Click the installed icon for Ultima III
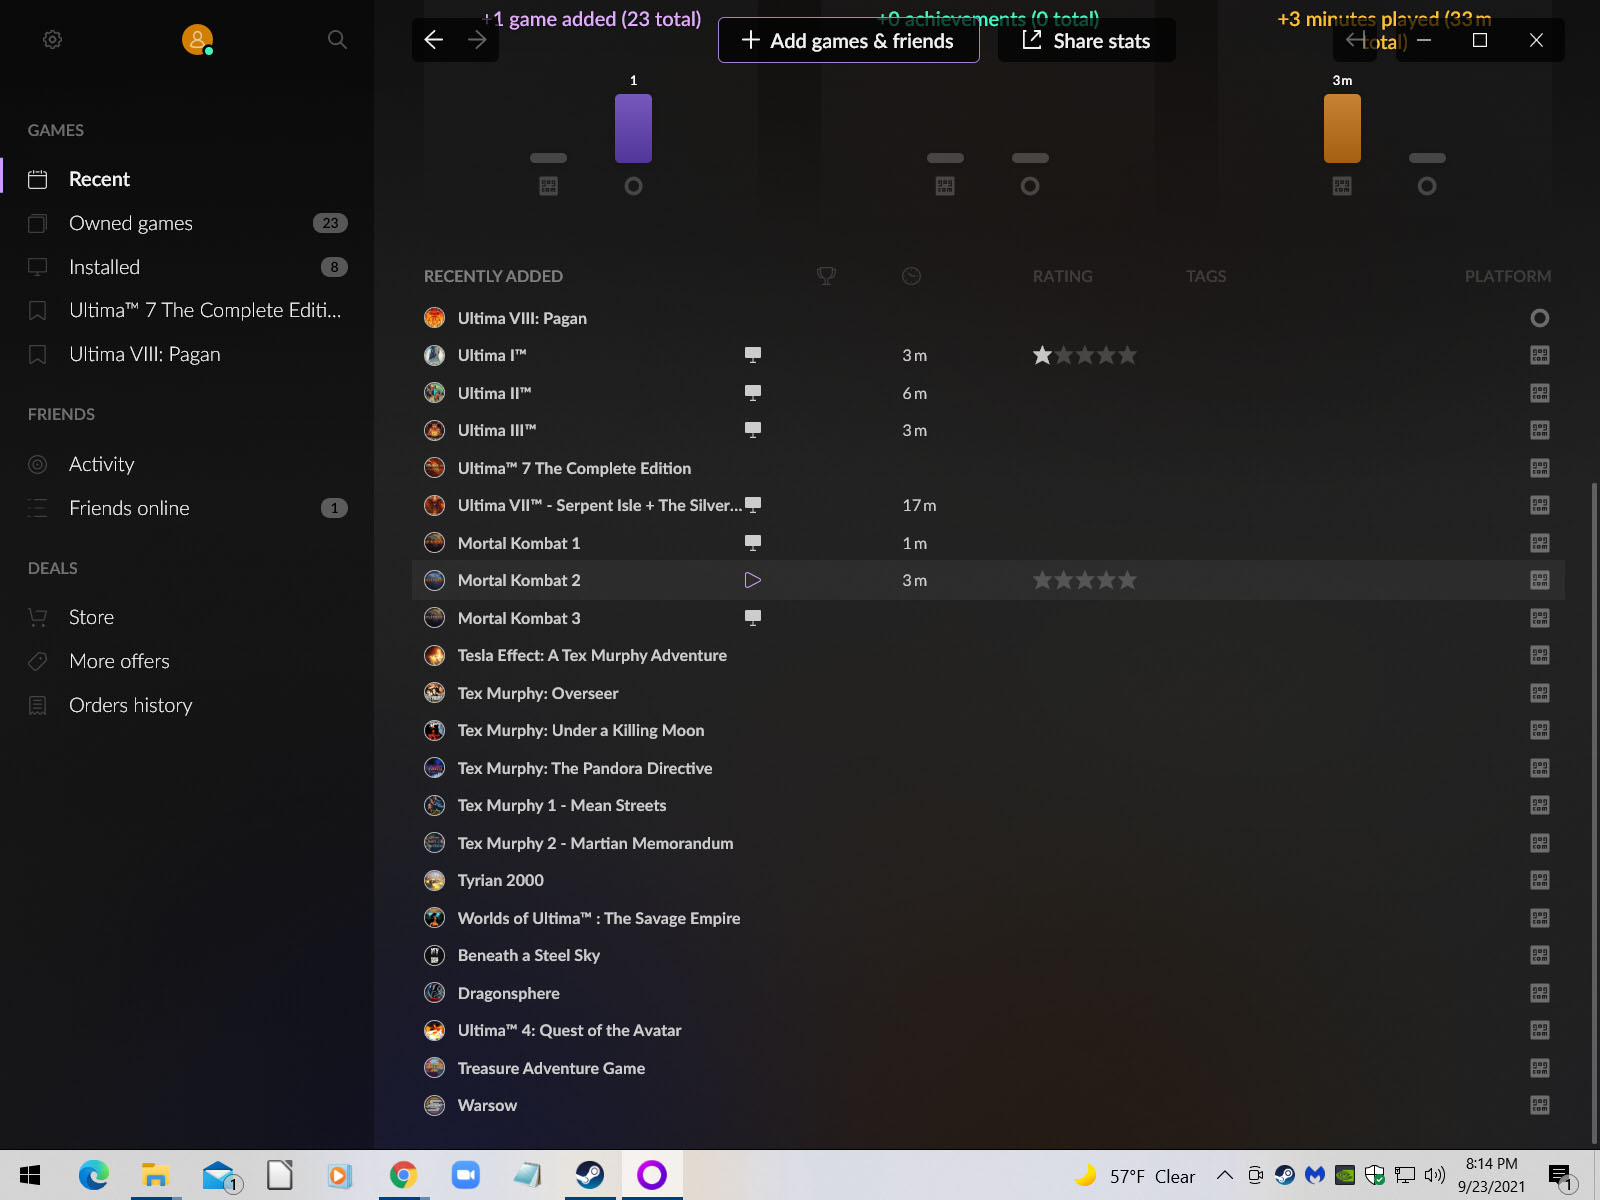1600x1200 pixels. pos(753,430)
